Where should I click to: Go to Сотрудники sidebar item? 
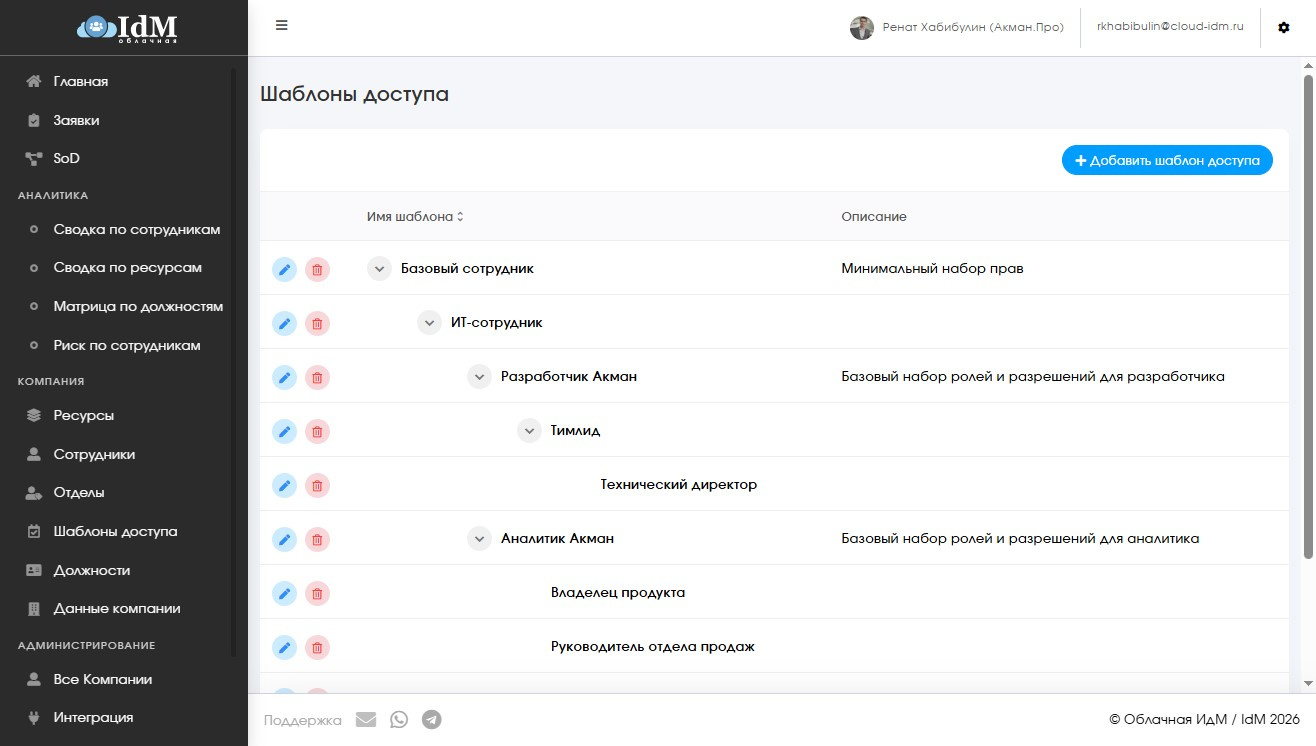pos(94,454)
